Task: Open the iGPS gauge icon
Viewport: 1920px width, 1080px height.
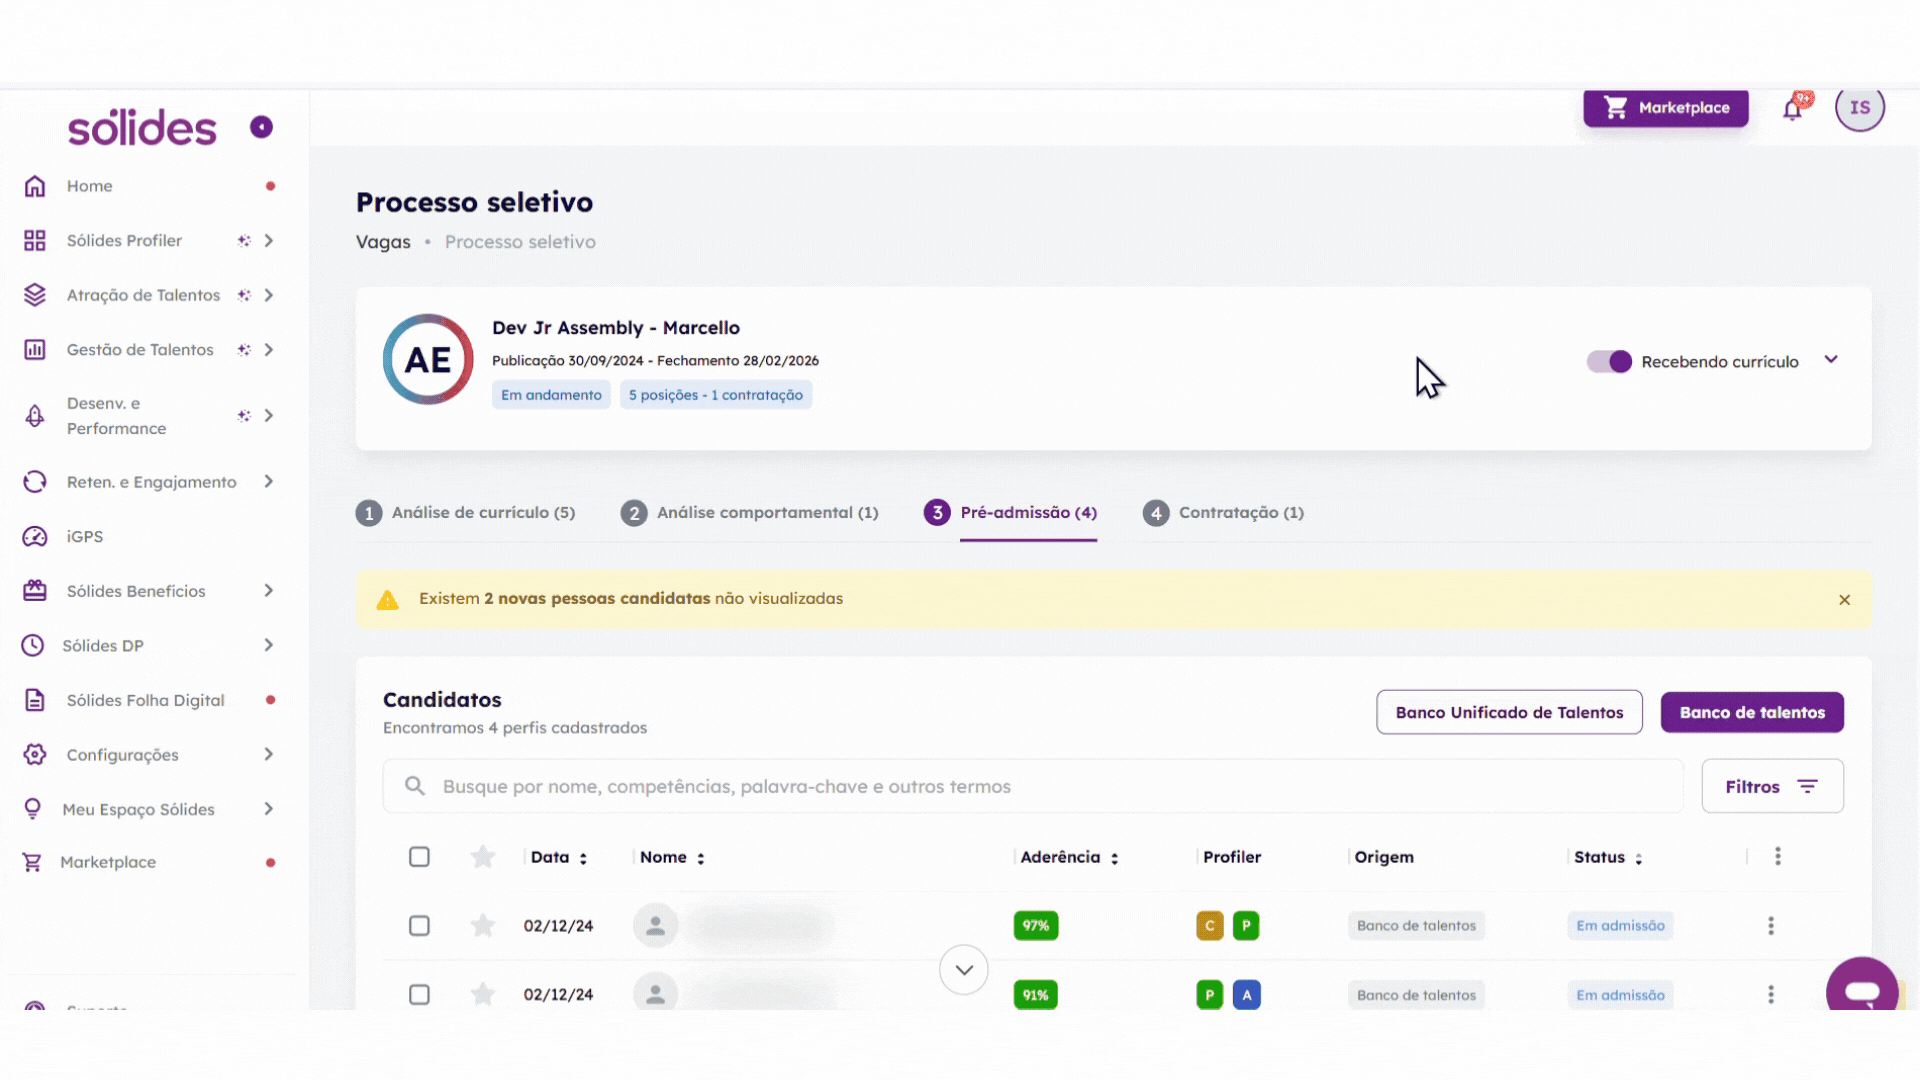Action: pos(35,537)
